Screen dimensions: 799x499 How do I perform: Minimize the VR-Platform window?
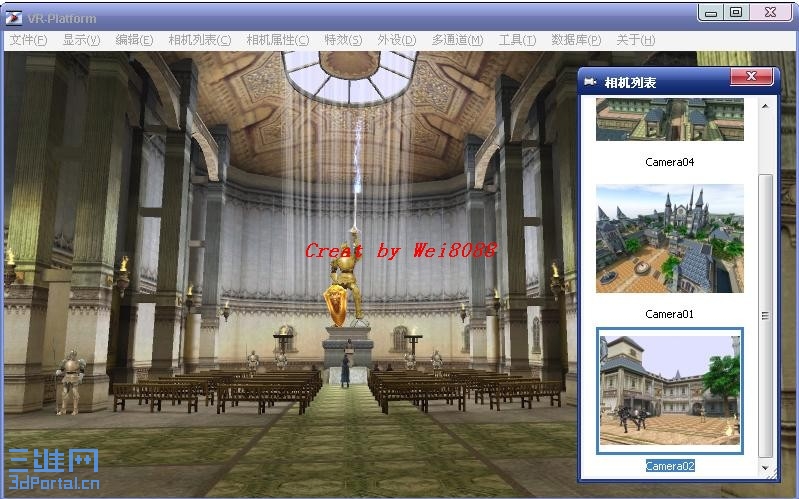(711, 12)
